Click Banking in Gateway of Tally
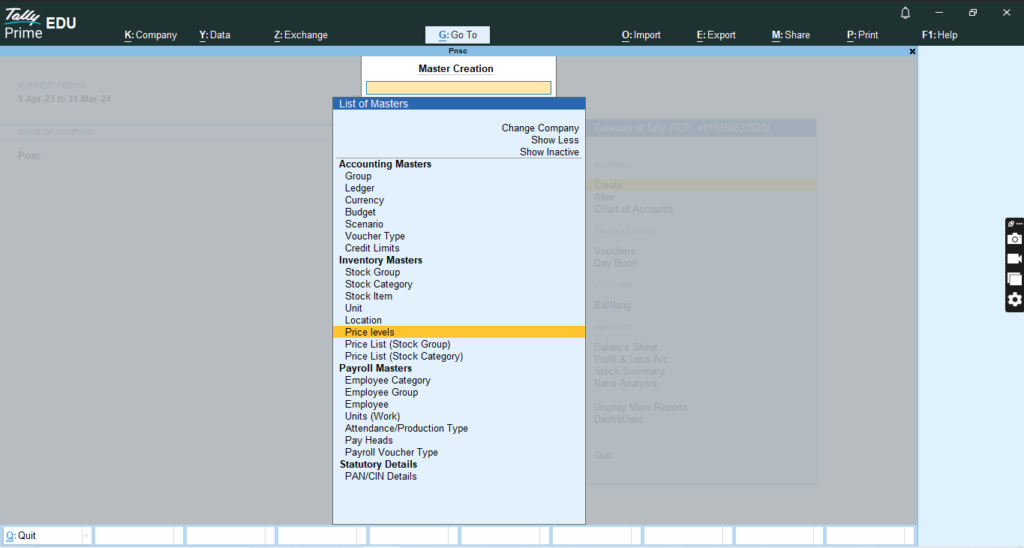1024x548 pixels. click(613, 306)
